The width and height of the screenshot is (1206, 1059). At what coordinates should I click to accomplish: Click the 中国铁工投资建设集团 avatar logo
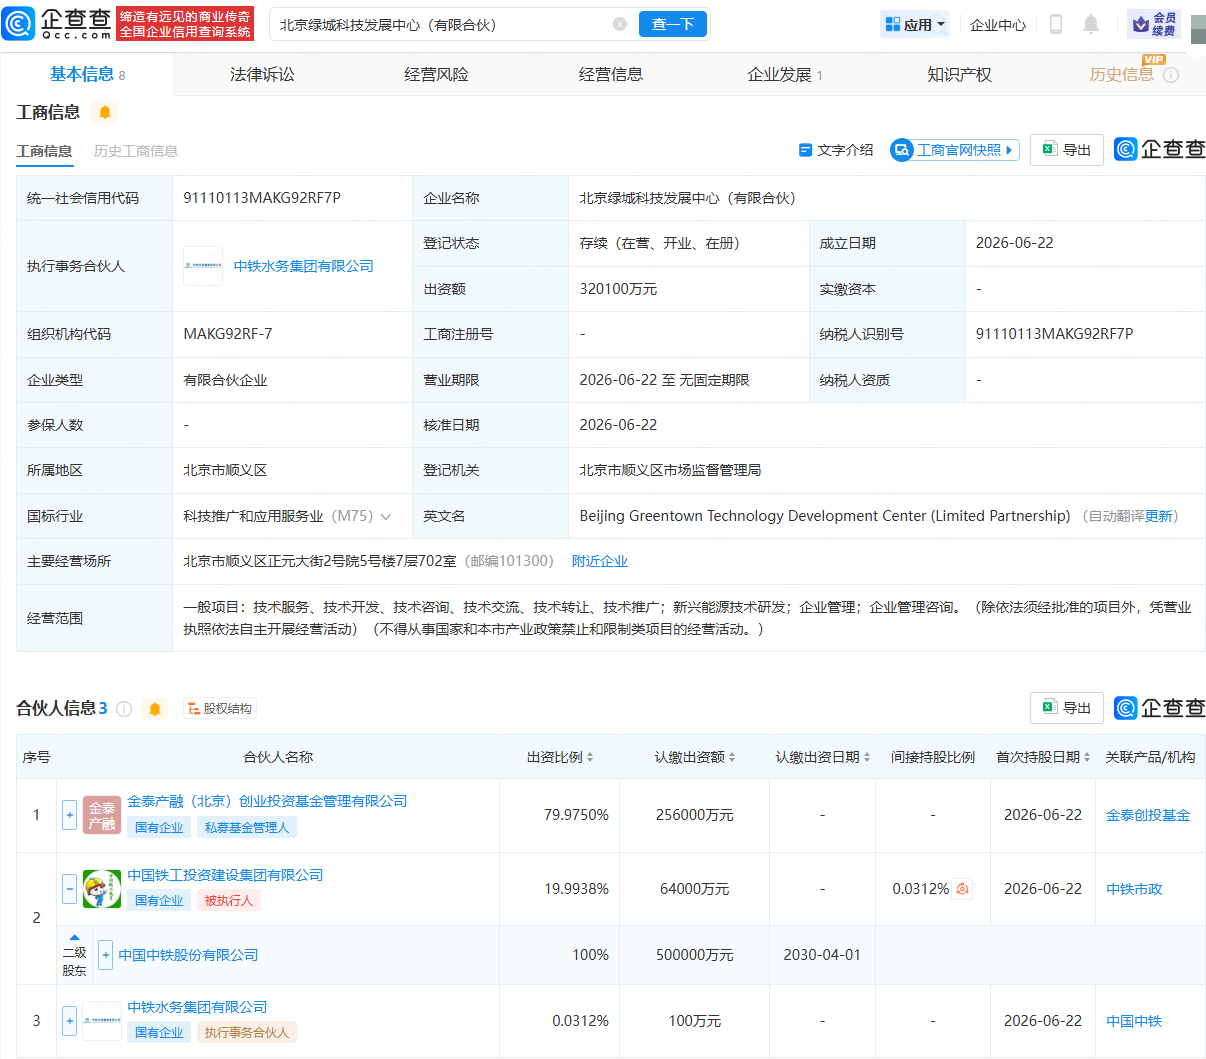click(102, 889)
